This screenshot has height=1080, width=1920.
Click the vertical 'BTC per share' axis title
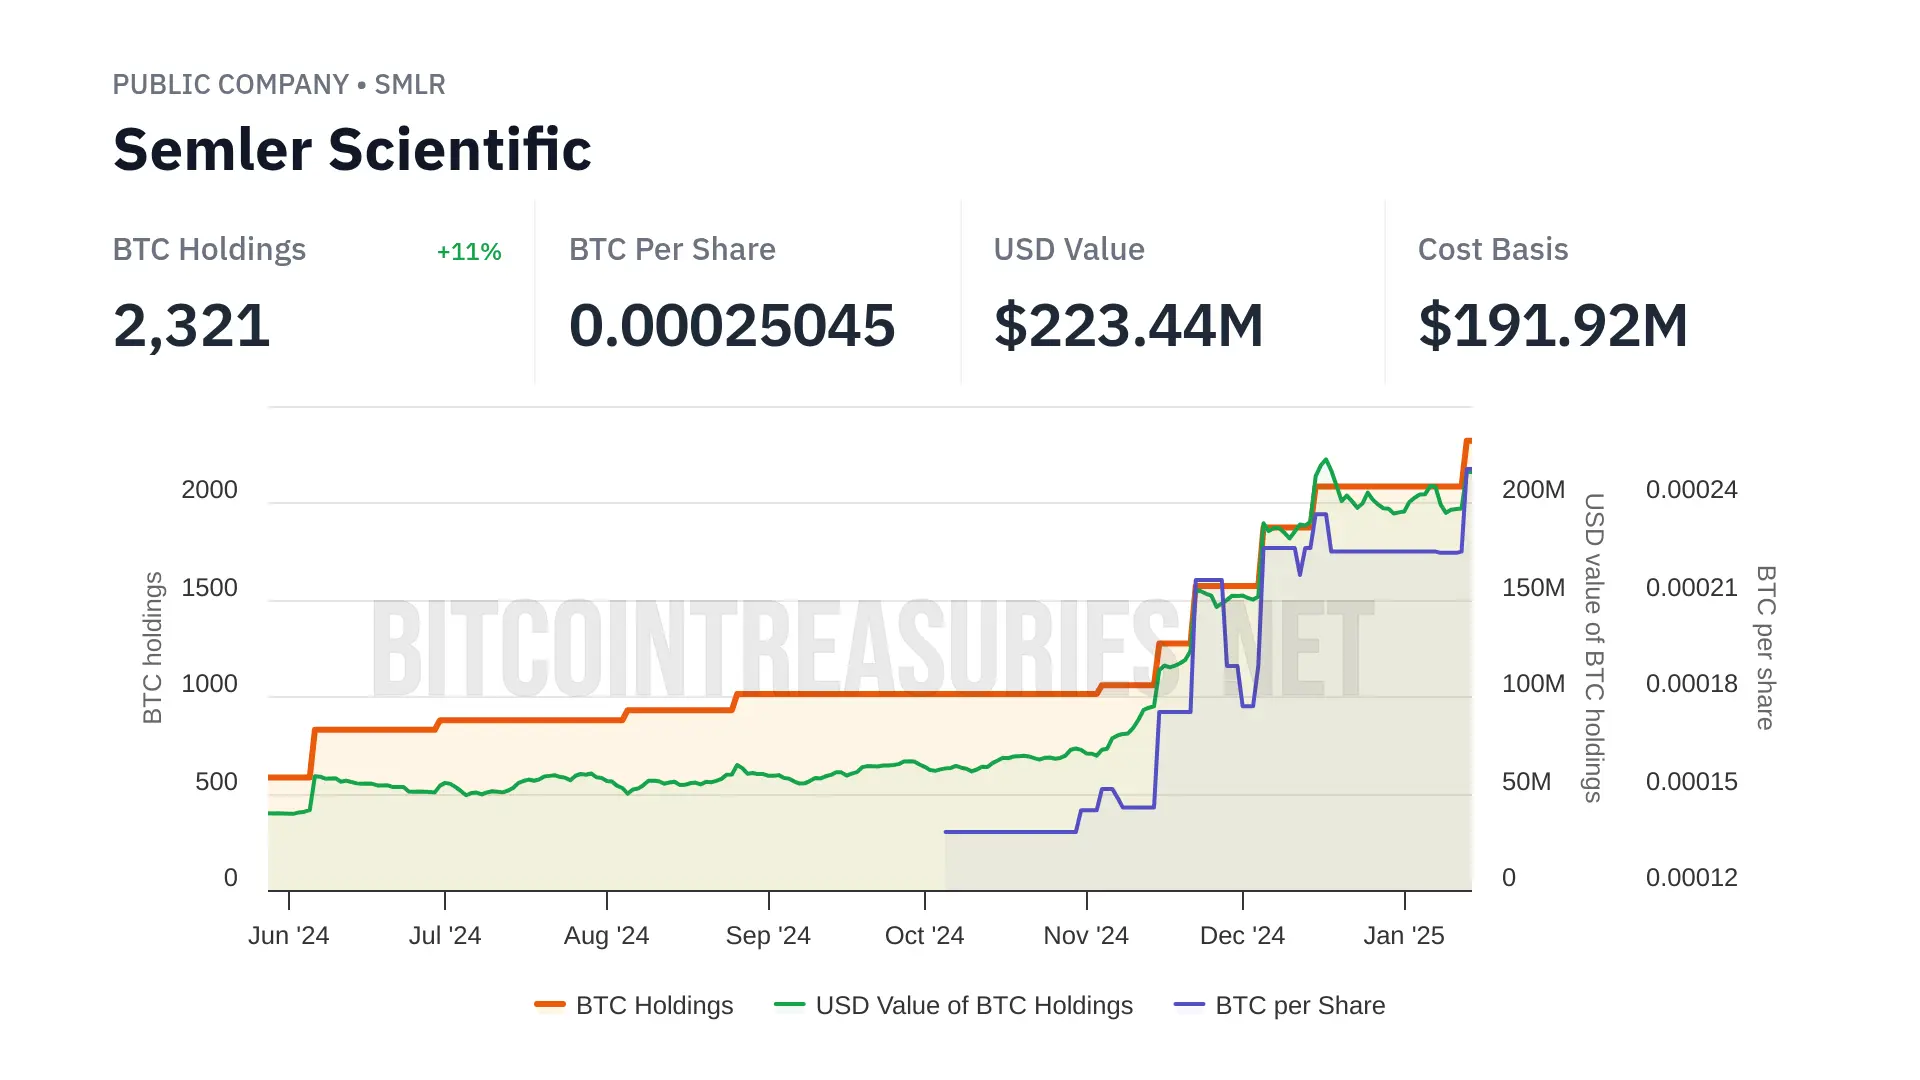pyautogui.click(x=1766, y=648)
